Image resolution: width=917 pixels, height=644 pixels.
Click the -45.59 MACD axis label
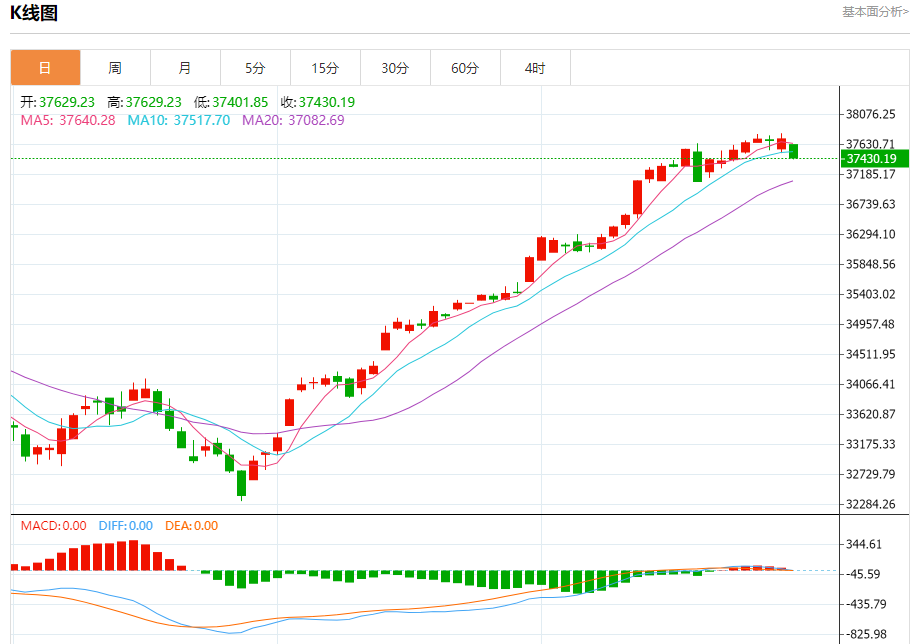pyautogui.click(x=863, y=574)
